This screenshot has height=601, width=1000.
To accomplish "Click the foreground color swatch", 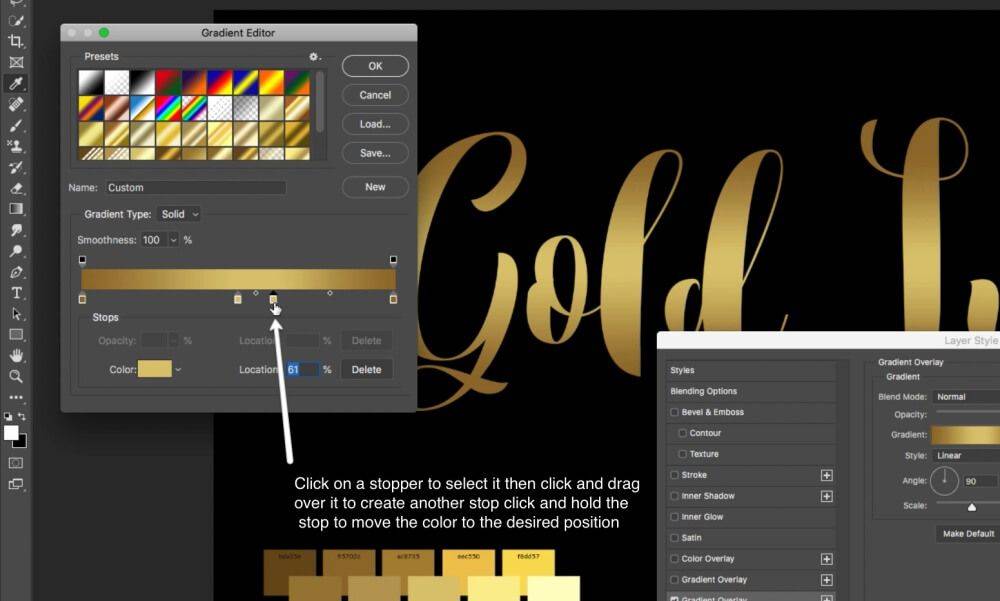I will (x=11, y=433).
